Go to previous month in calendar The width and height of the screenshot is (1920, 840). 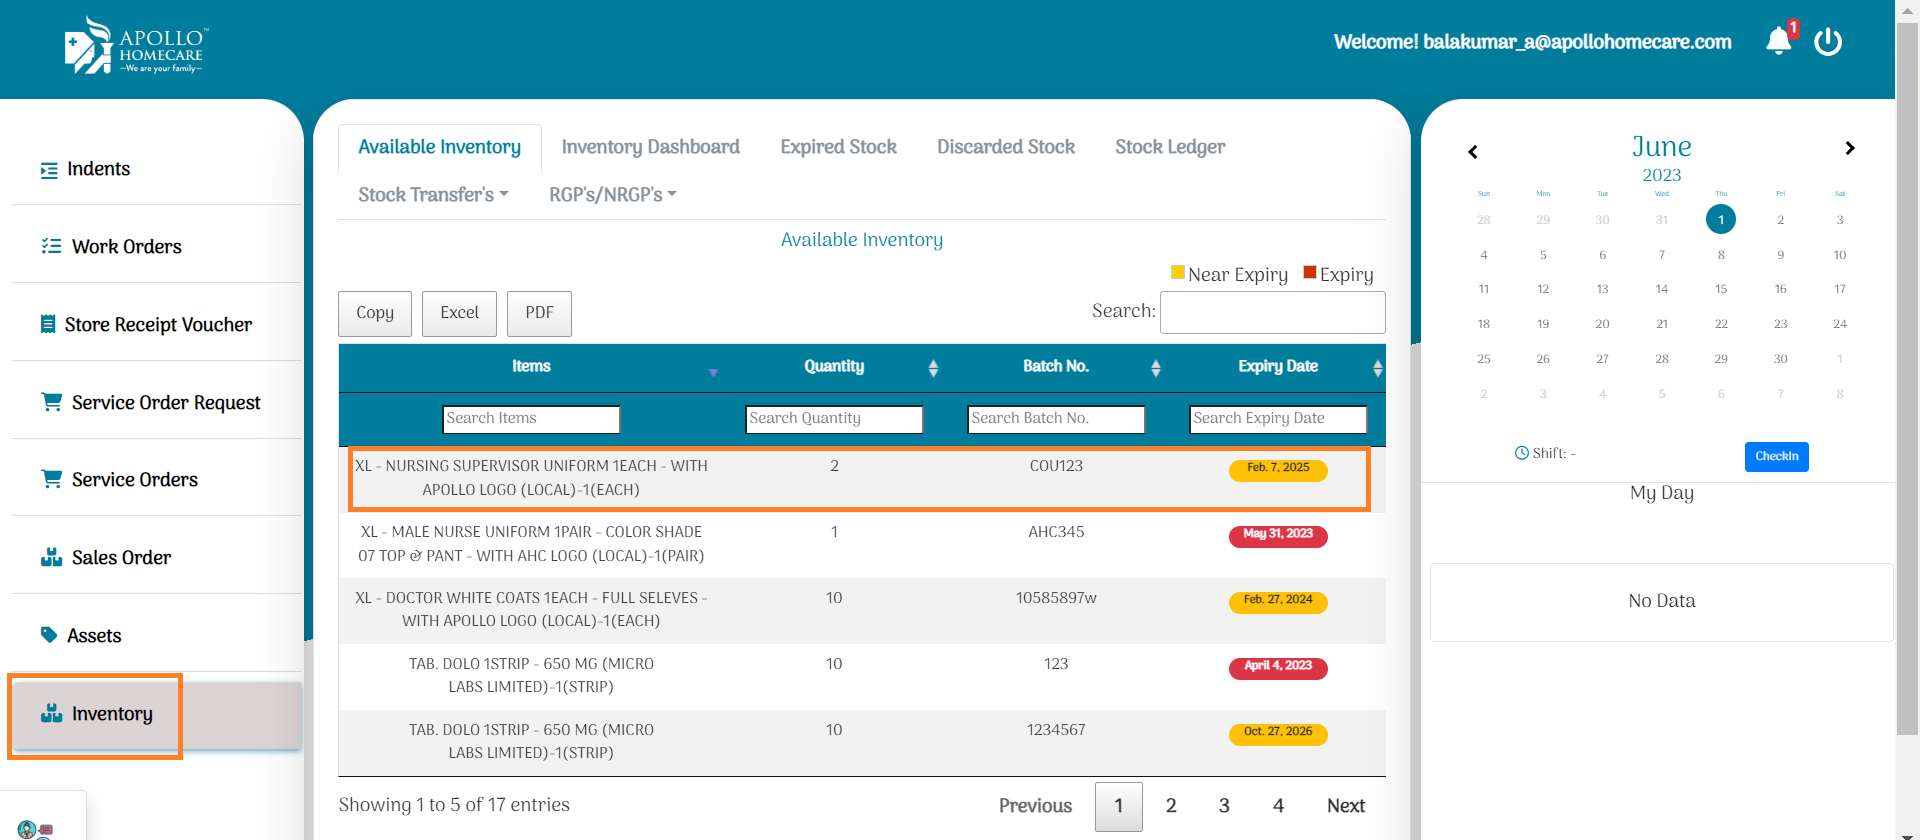pos(1472,152)
